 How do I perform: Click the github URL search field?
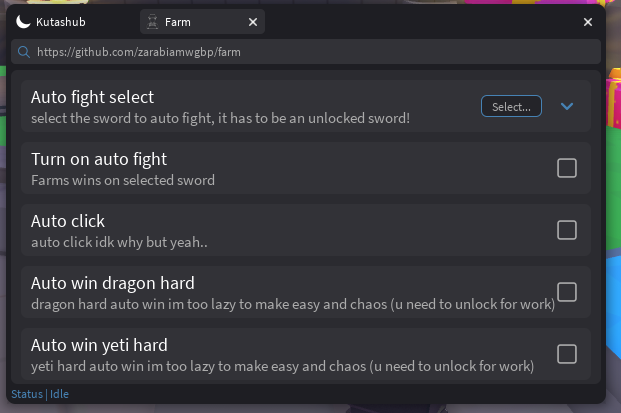(x=306, y=52)
